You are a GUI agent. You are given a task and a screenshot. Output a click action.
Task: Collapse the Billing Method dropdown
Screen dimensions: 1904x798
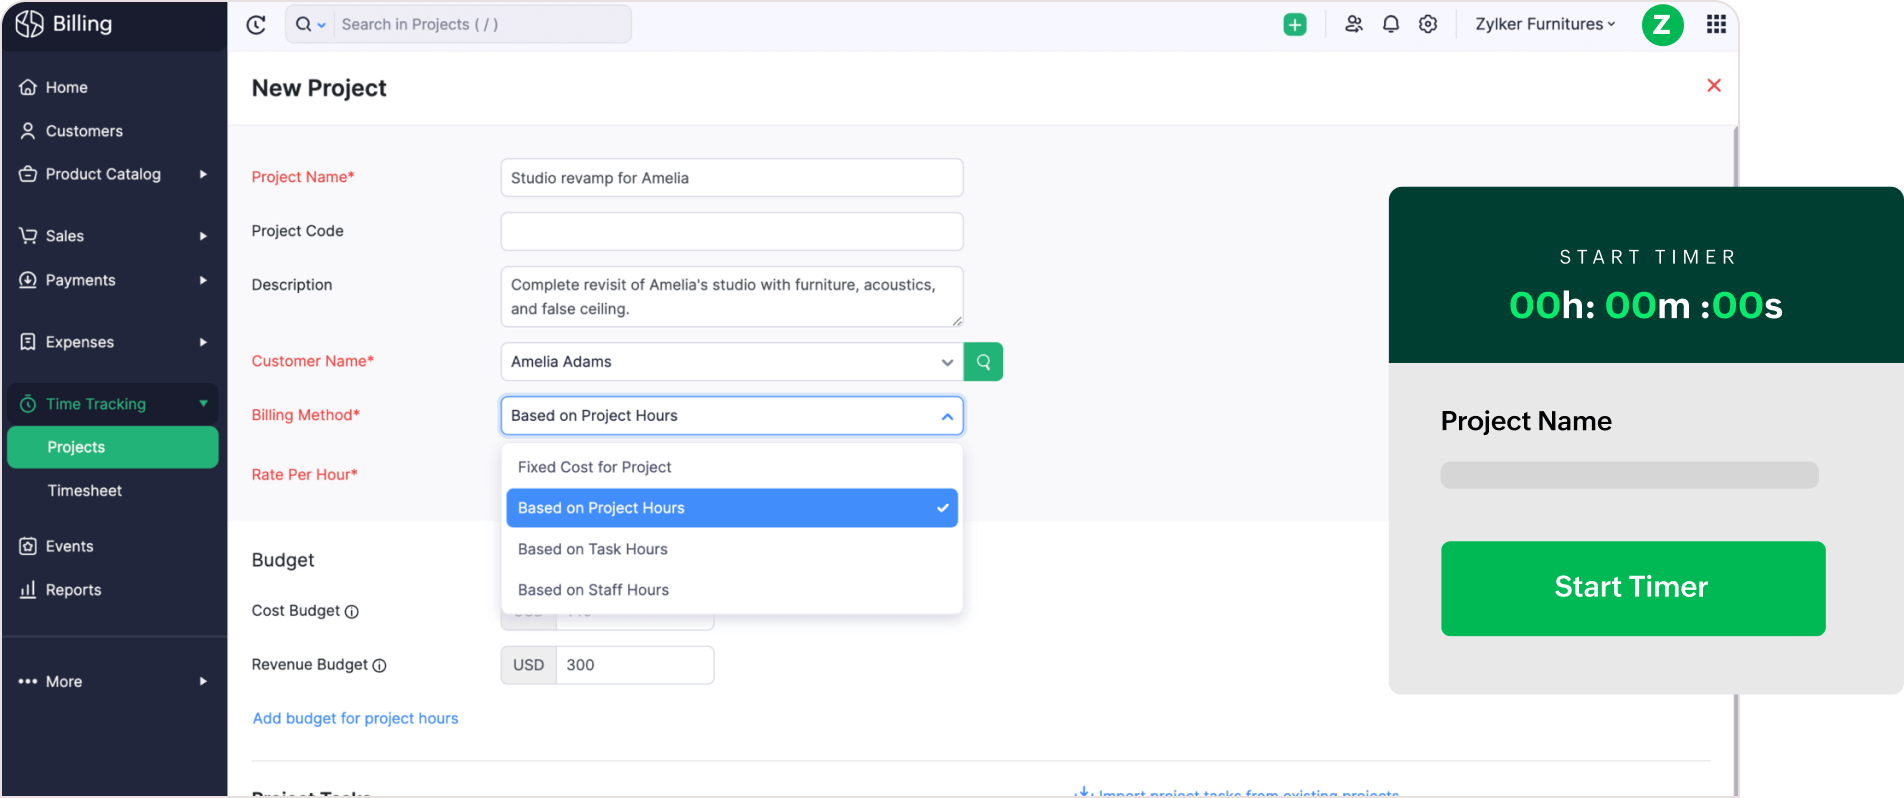[x=946, y=416]
